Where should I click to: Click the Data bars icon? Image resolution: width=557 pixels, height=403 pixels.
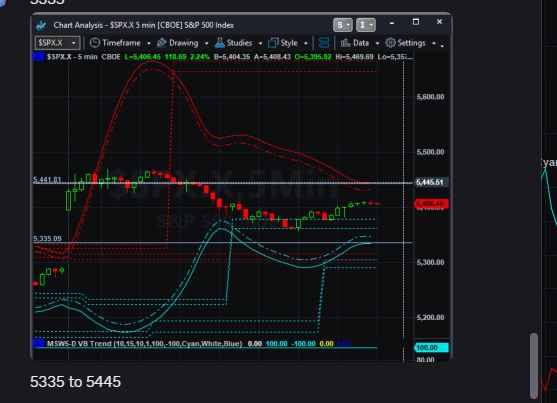tap(346, 43)
